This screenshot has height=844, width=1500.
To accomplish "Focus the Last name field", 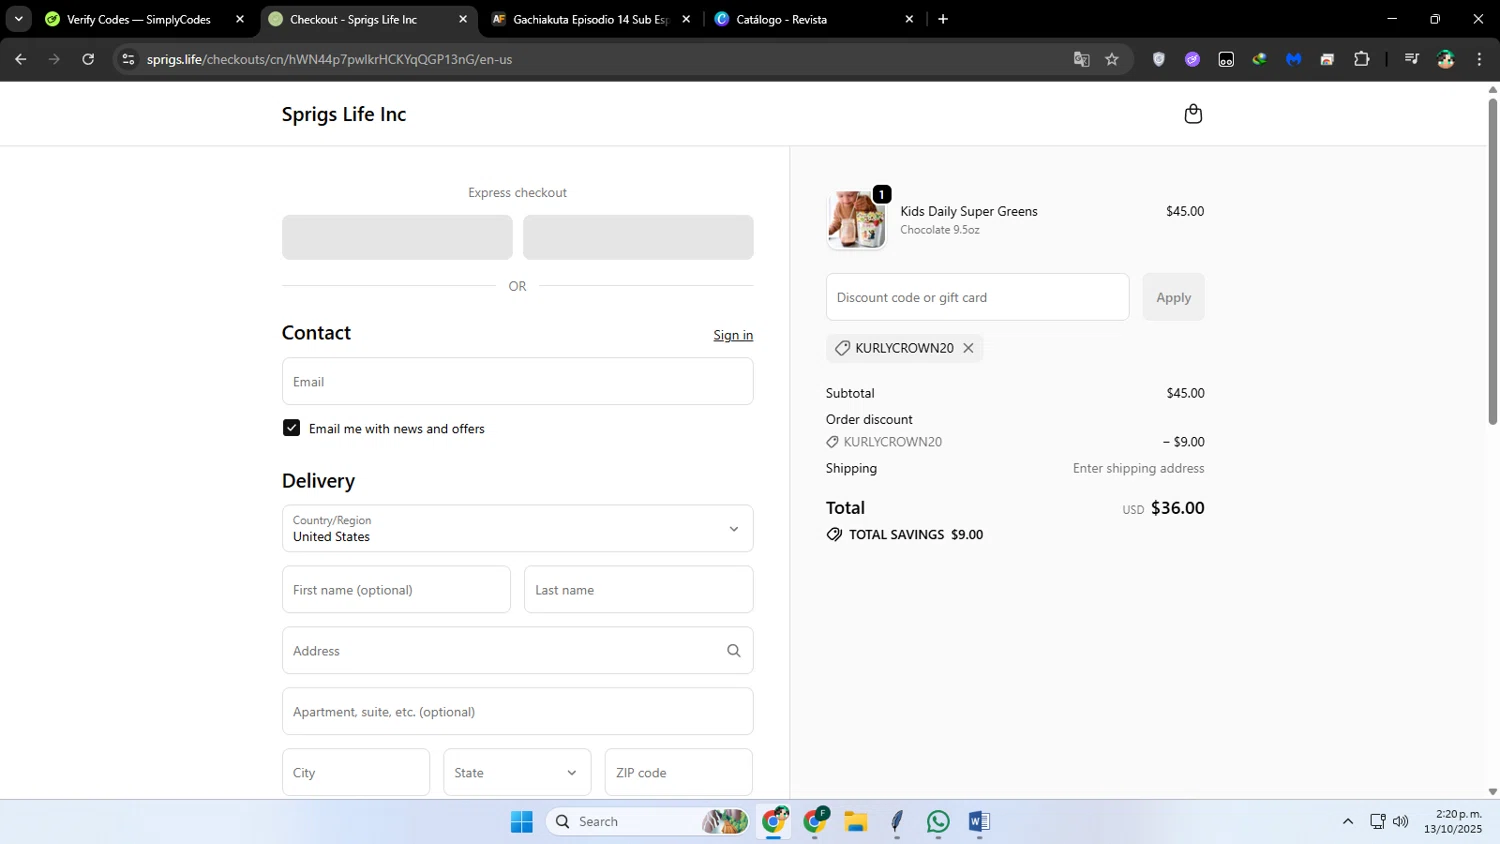I will [638, 590].
